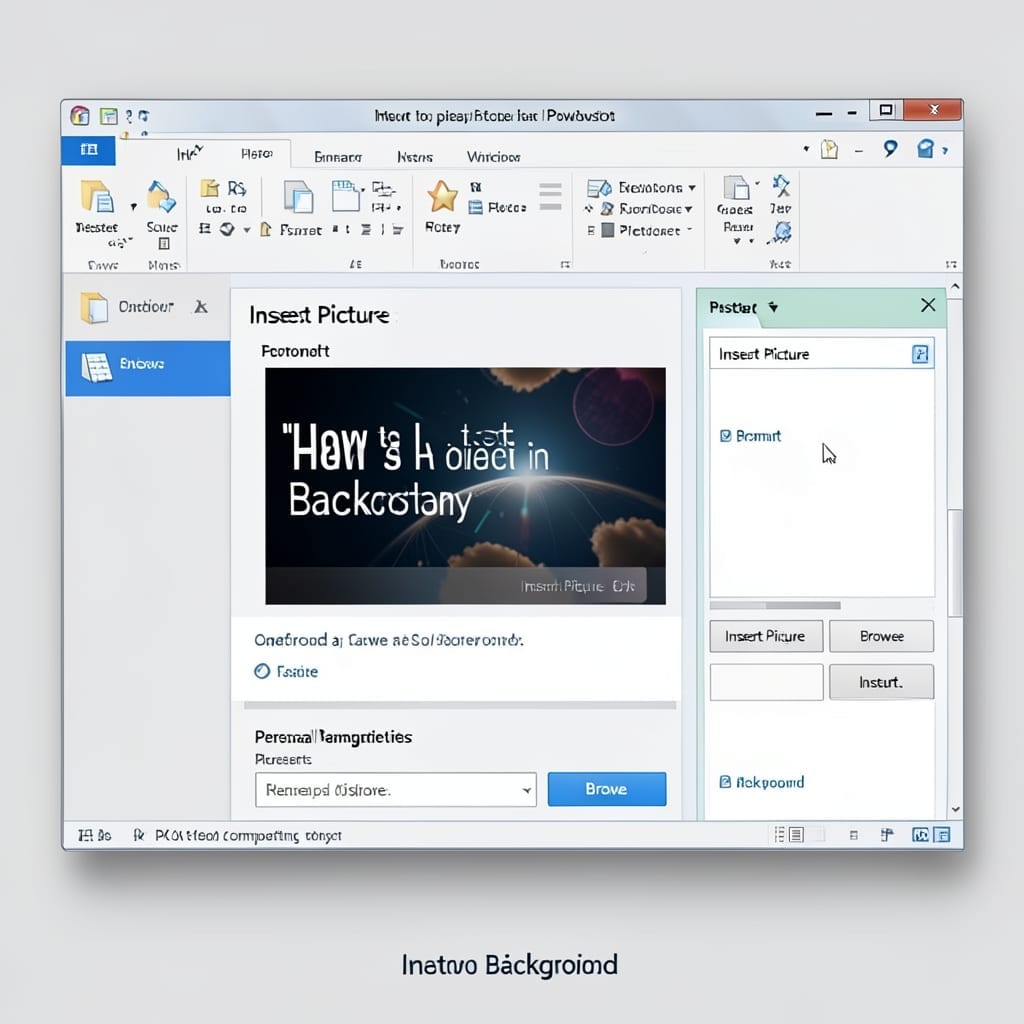Viewport: 1024px width, 1024px height.
Task: Open the blue File tab
Action: [88, 150]
